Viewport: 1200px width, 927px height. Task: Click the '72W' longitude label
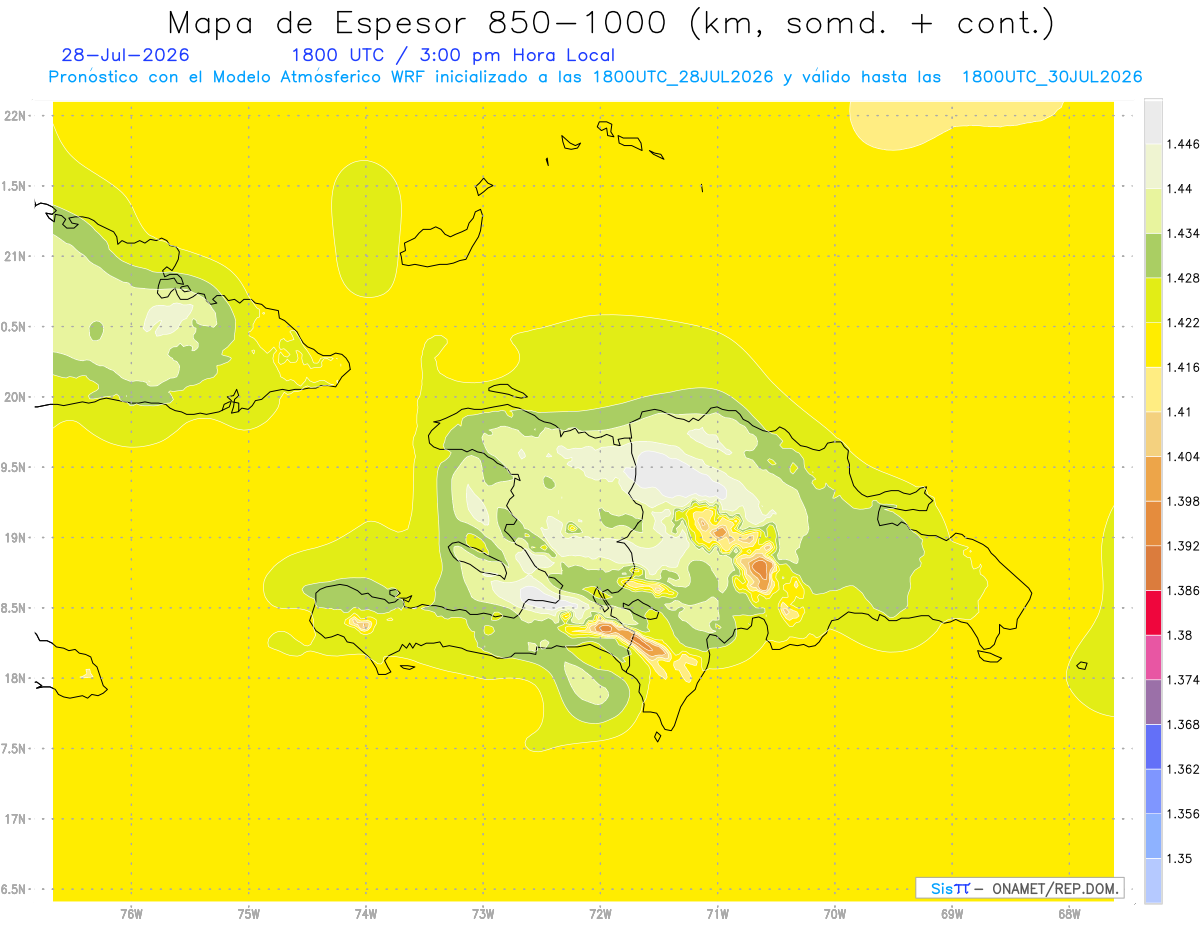(x=600, y=913)
